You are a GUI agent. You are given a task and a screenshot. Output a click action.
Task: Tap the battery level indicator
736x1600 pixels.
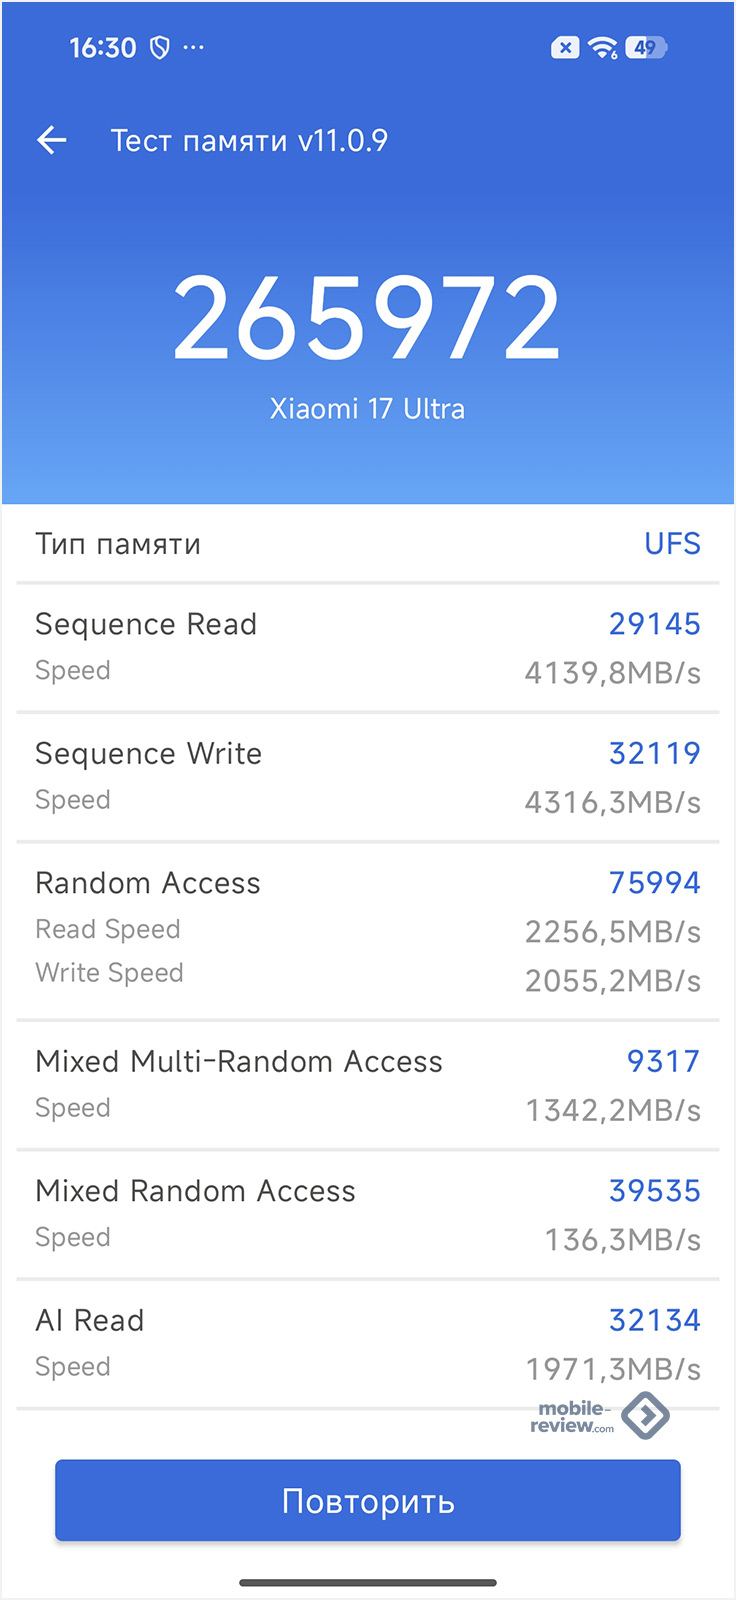[646, 47]
